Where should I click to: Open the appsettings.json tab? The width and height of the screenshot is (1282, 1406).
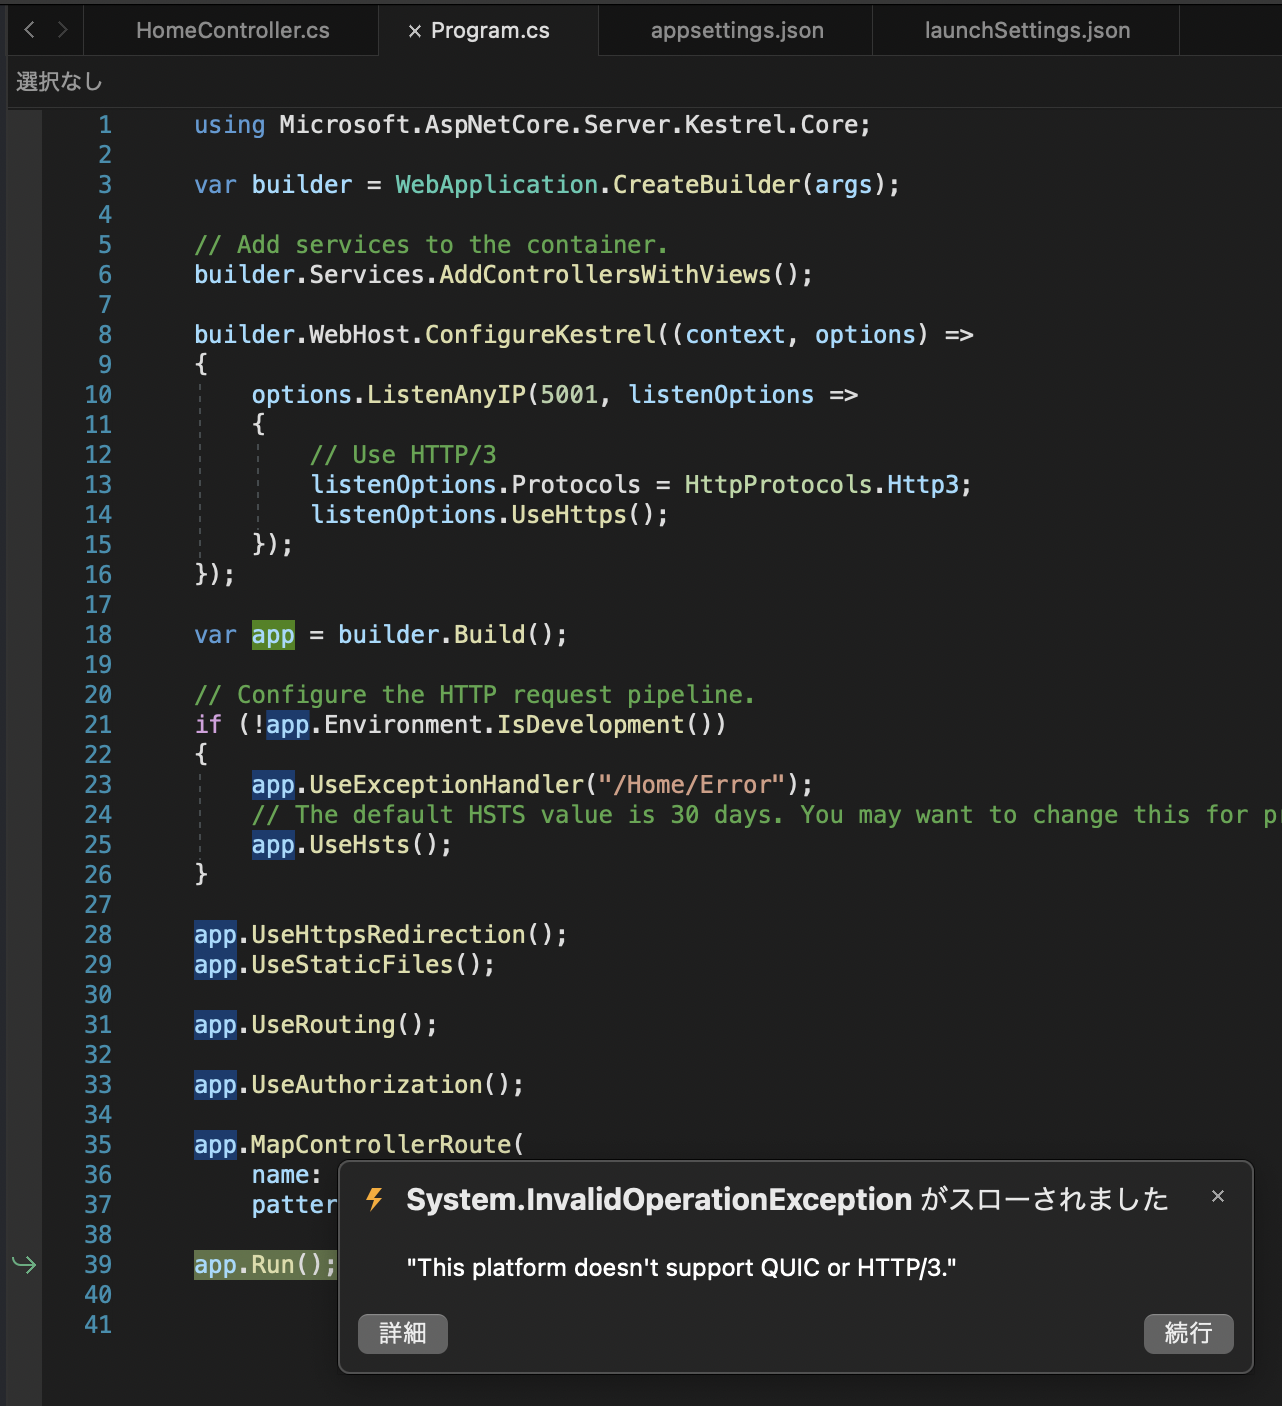point(737,30)
